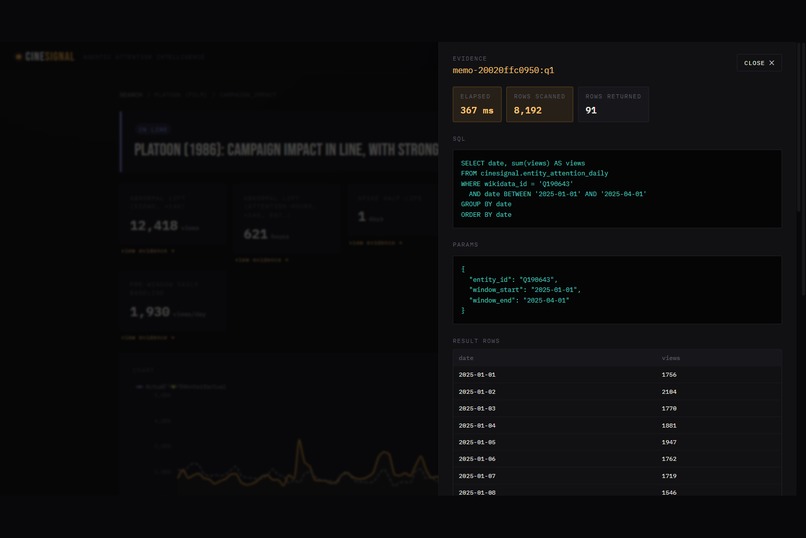
Task: Click the evidence panel scrollbar
Action: 800,128
